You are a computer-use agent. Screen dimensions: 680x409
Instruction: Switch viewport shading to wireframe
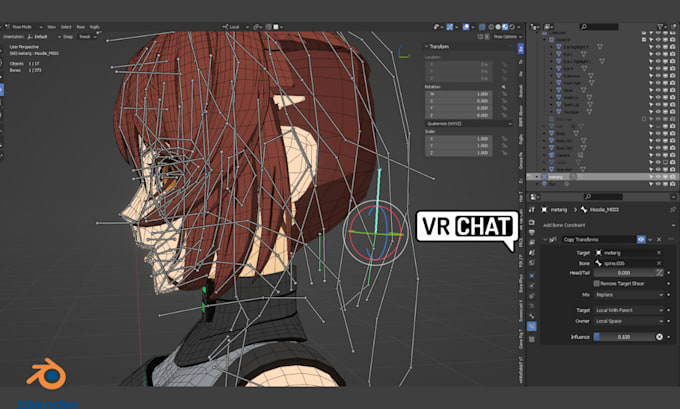(491, 27)
